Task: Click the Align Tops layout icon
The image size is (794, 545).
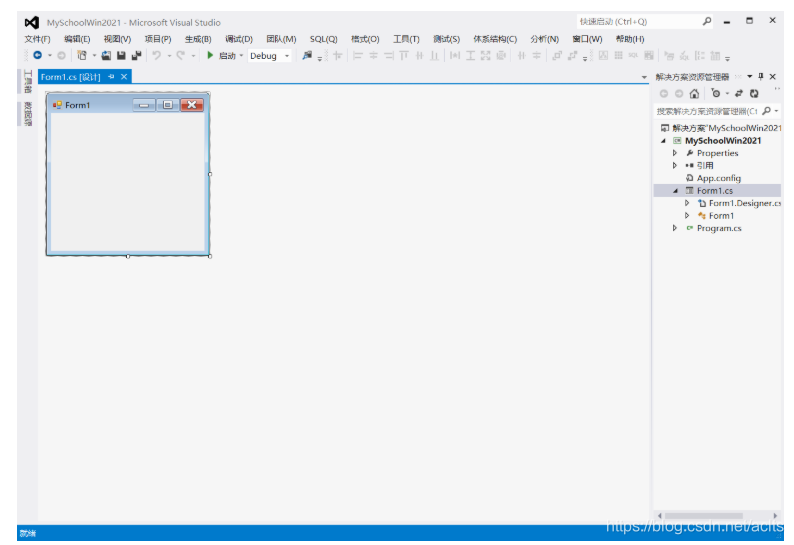Action: coord(404,56)
